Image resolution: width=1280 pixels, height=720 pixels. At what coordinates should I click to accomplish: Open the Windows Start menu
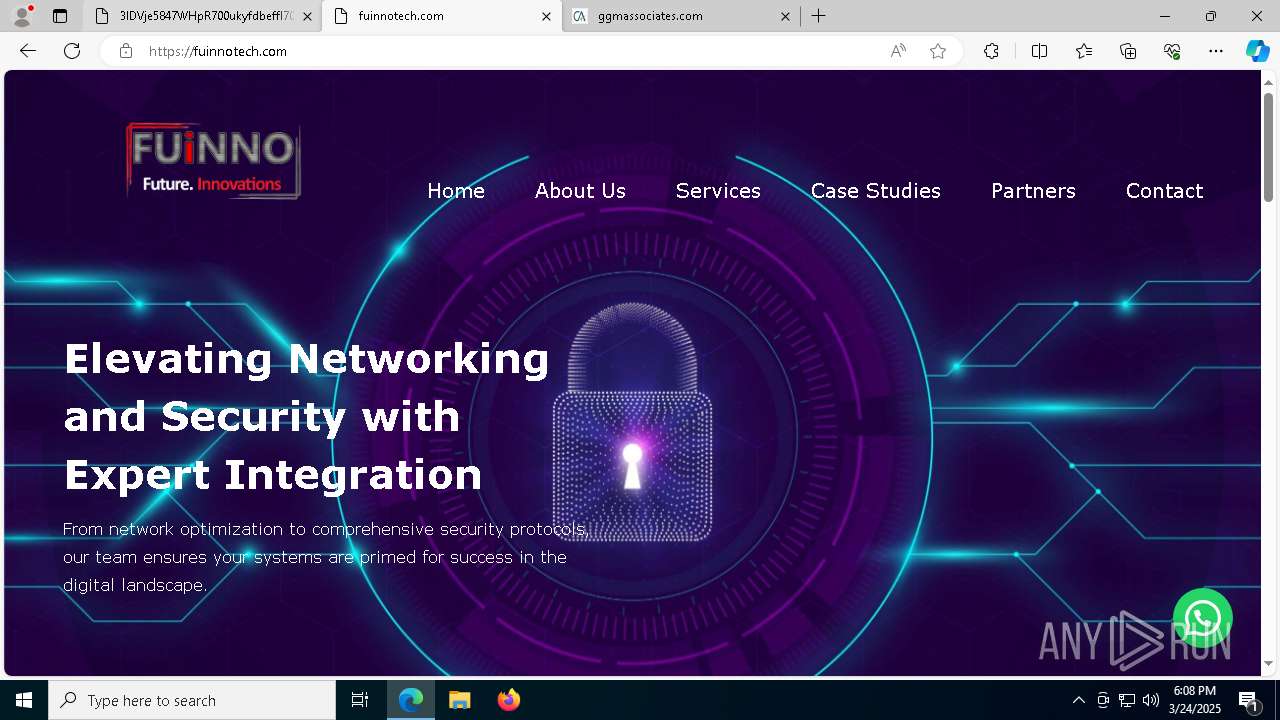(x=24, y=700)
